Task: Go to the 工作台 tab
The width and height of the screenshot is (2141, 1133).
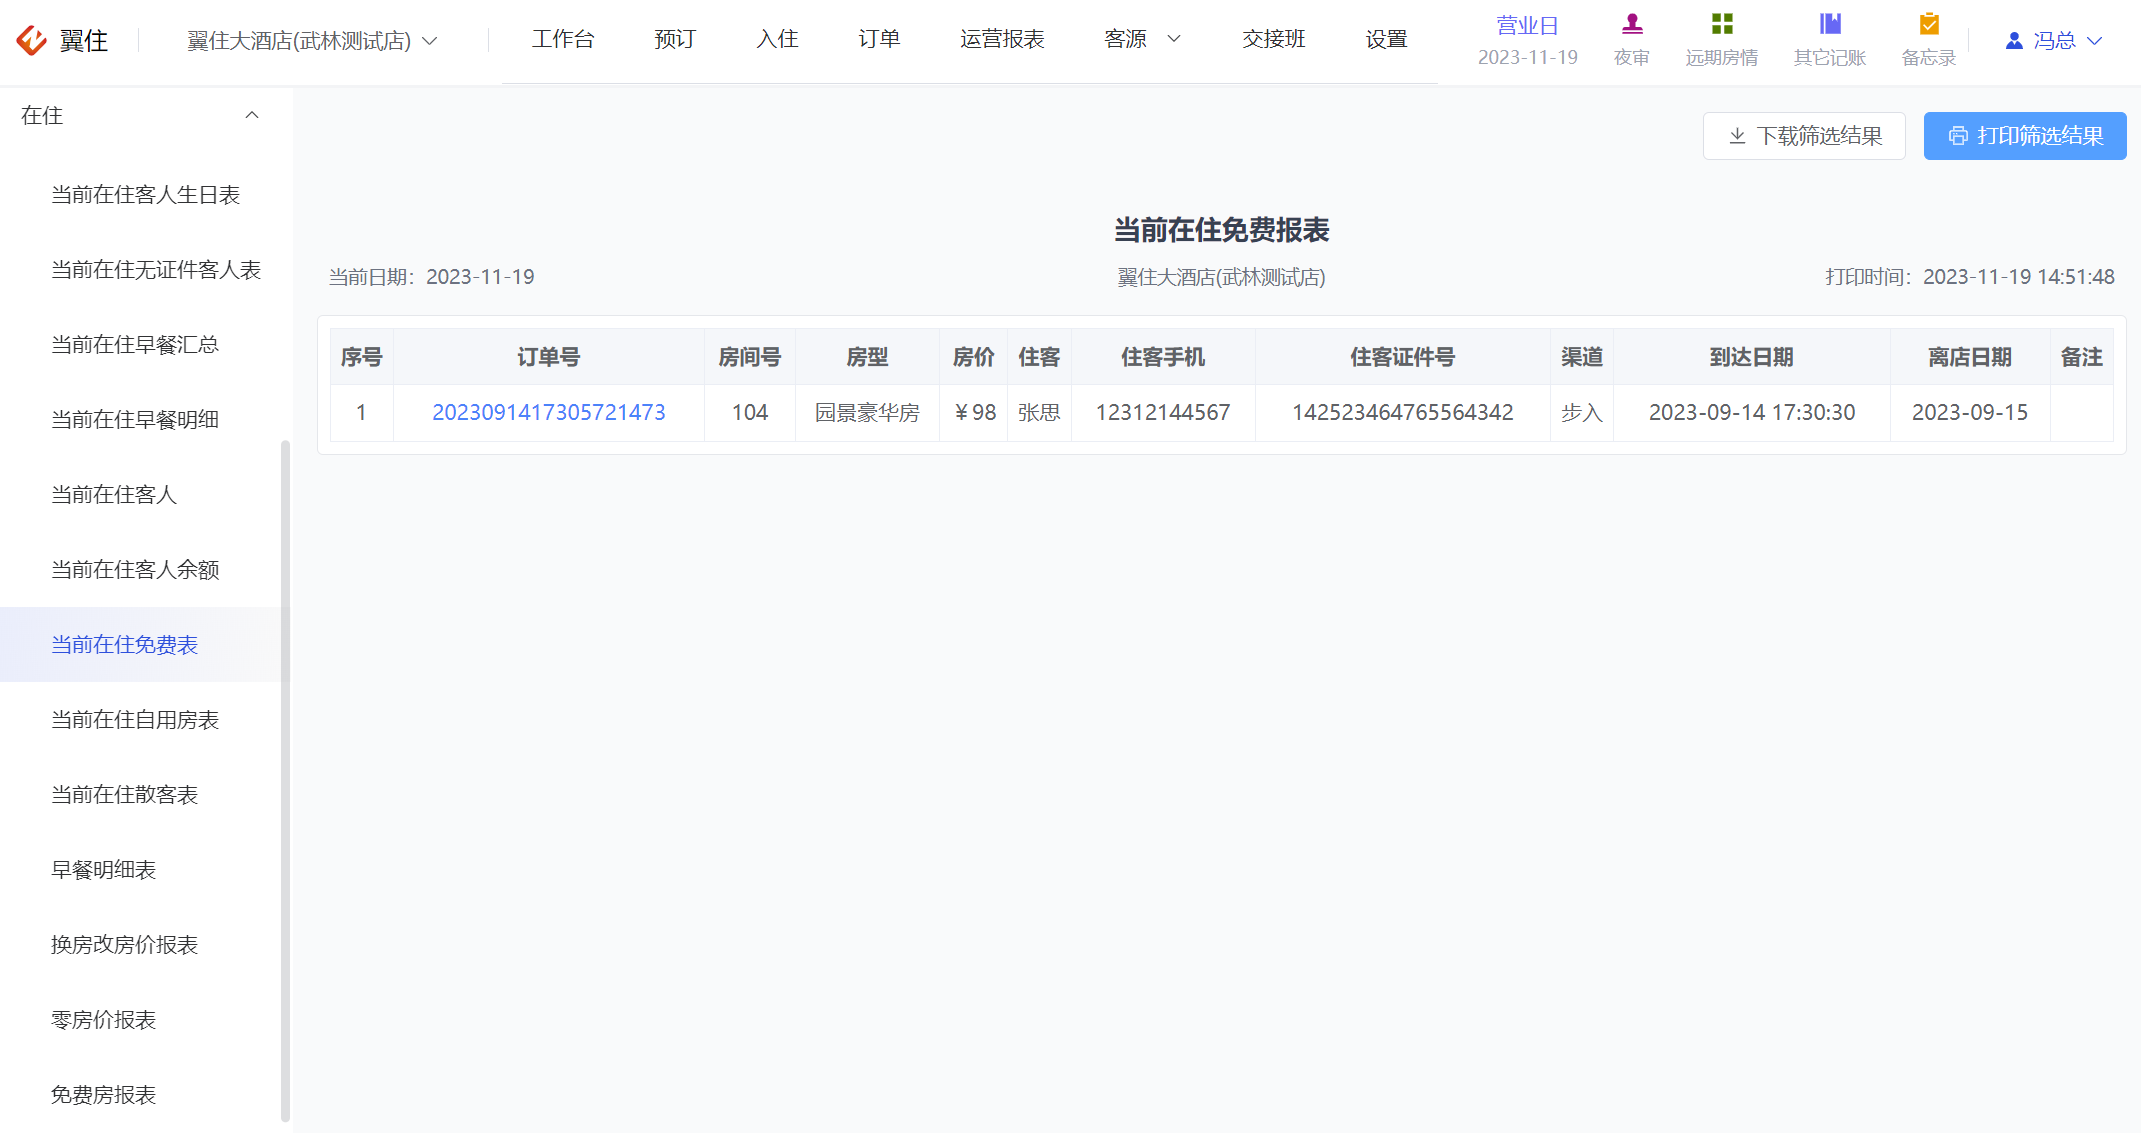Action: click(563, 39)
